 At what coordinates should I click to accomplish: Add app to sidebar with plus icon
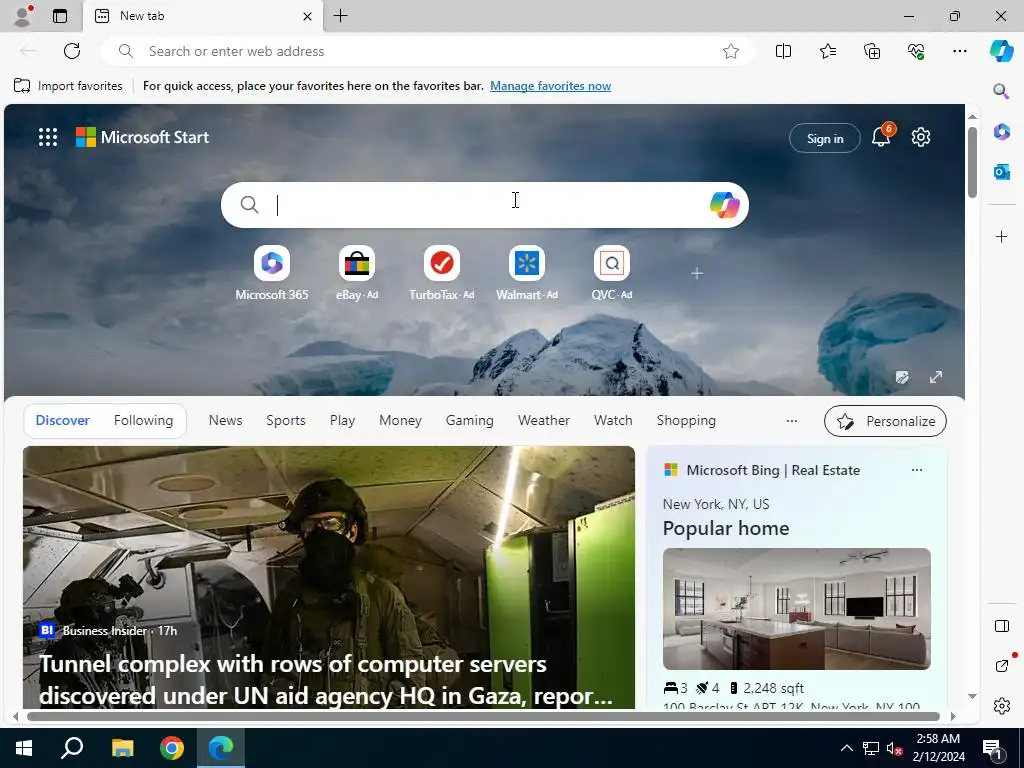[x=1002, y=236]
